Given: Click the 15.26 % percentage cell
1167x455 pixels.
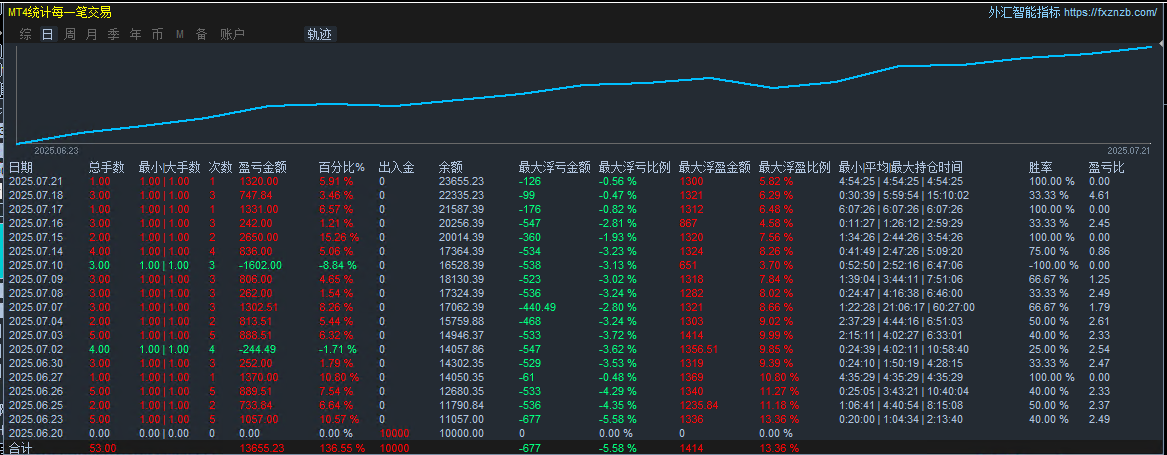Looking at the screenshot, I should [x=339, y=237].
